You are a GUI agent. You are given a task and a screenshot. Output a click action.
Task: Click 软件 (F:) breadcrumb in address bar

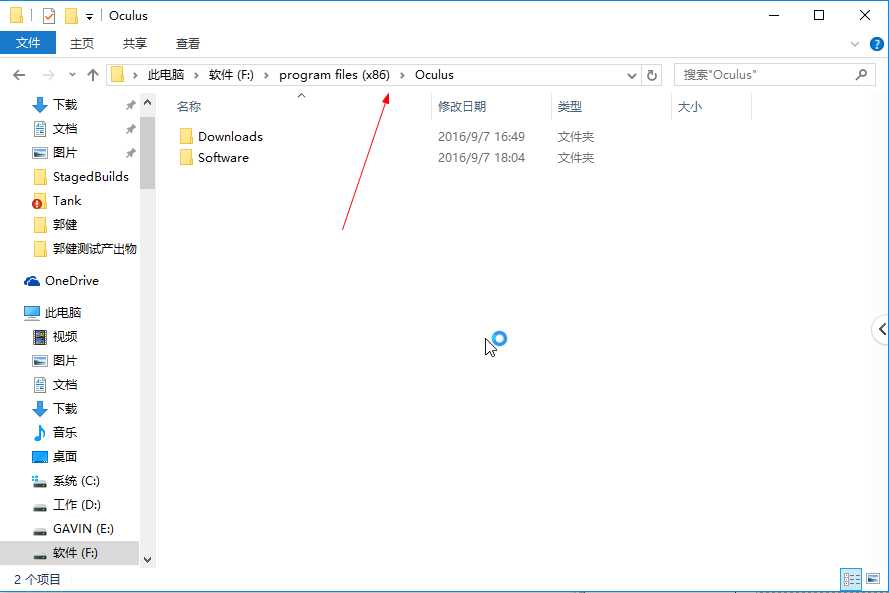[x=231, y=75]
